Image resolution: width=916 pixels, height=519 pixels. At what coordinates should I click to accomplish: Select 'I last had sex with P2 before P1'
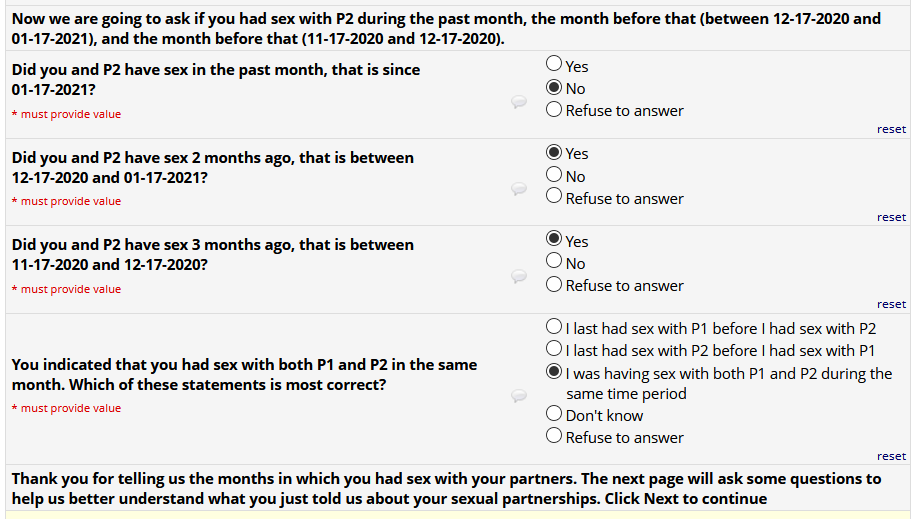click(x=554, y=349)
